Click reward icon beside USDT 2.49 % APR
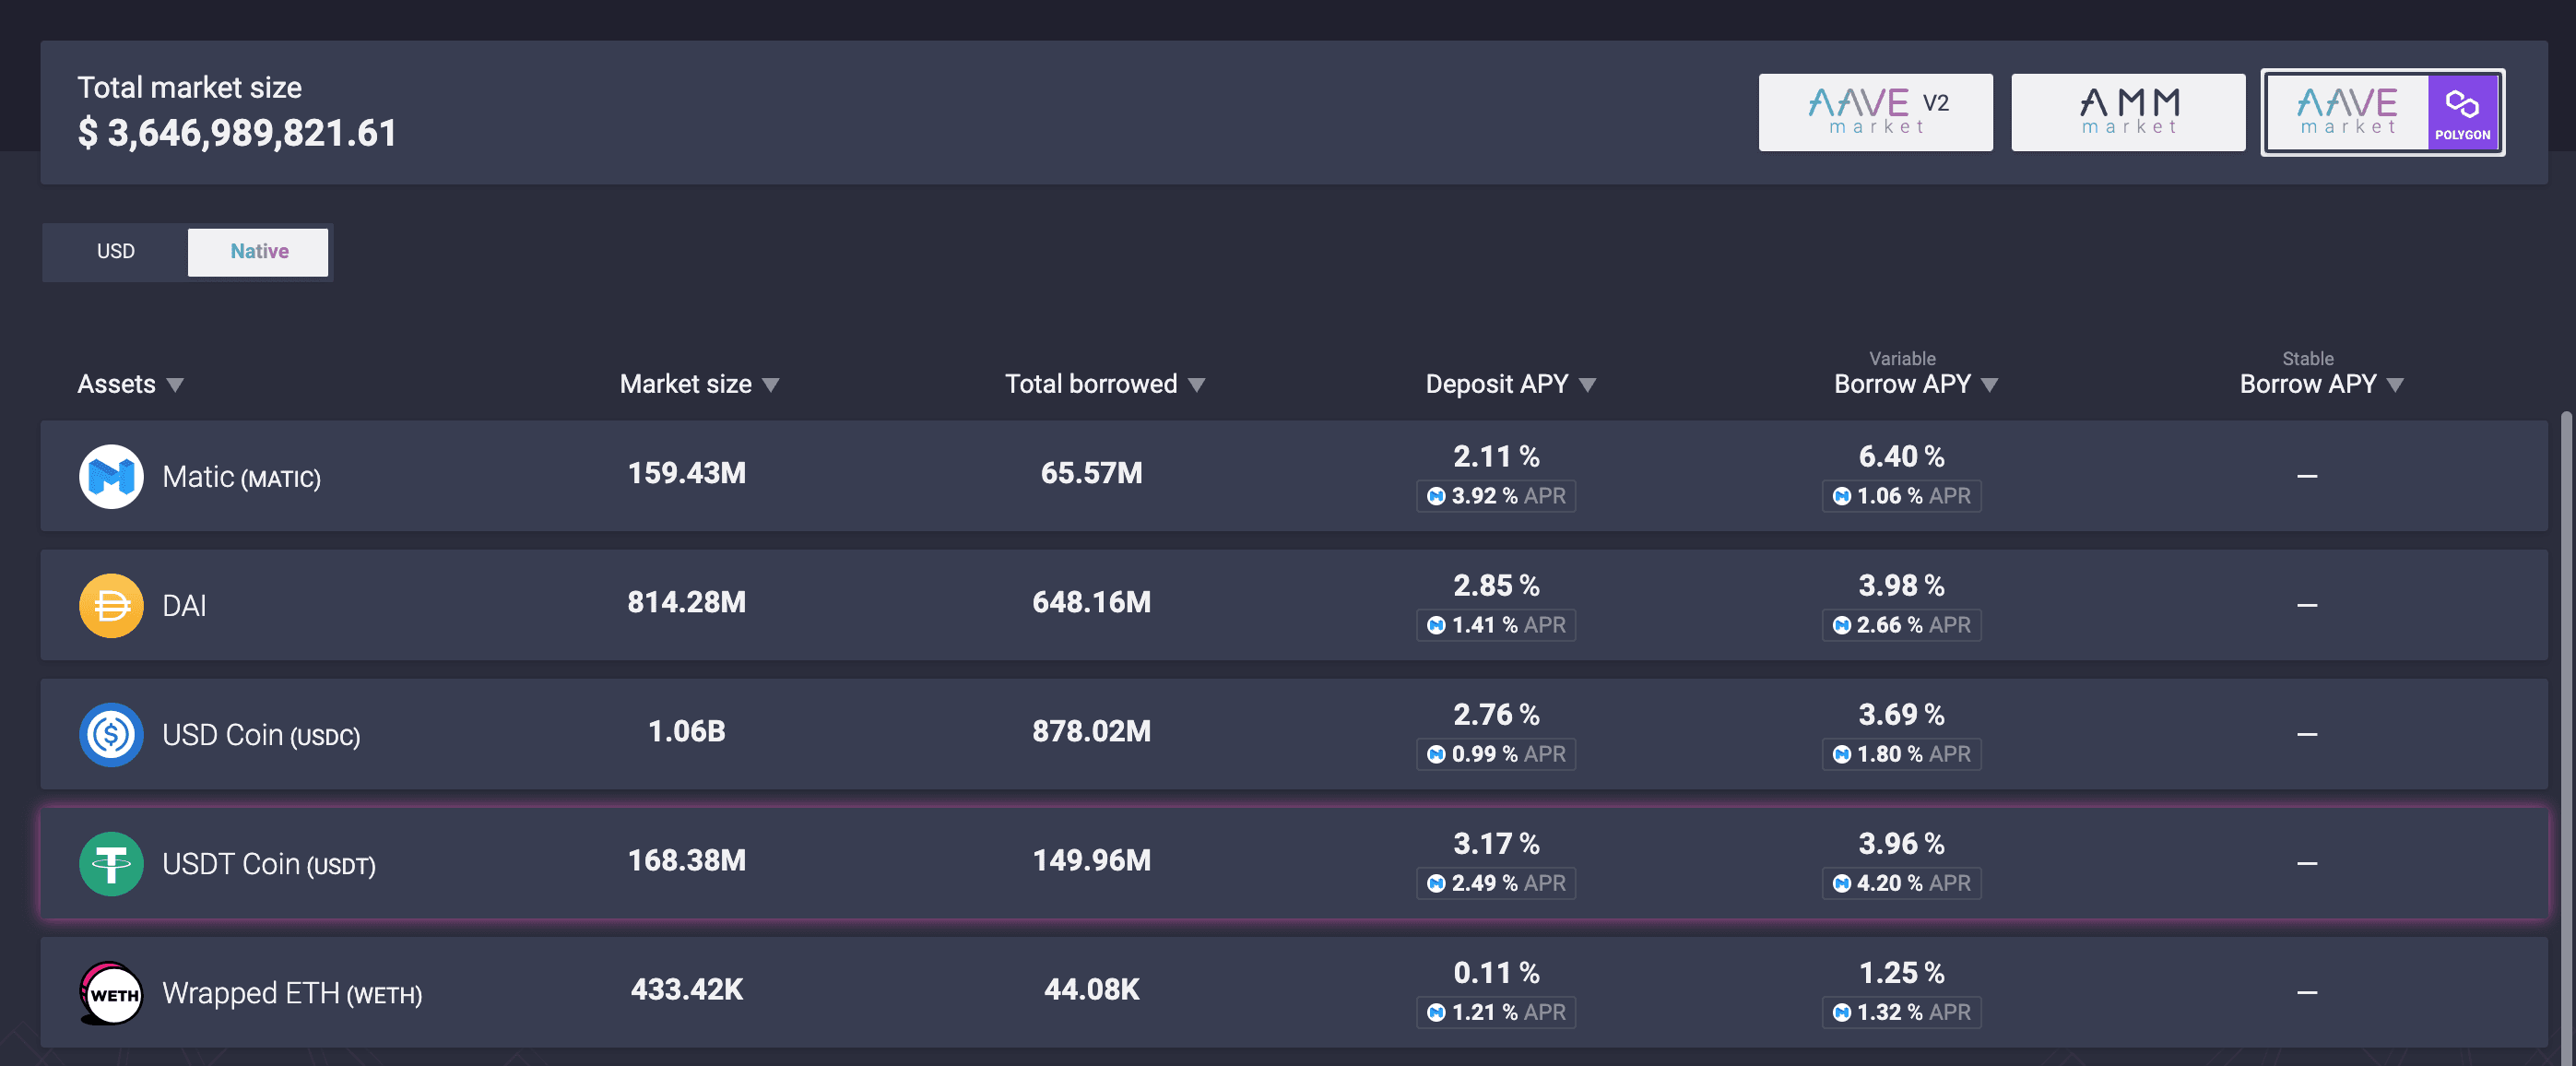Viewport: 2576px width, 1066px height. [x=1436, y=883]
